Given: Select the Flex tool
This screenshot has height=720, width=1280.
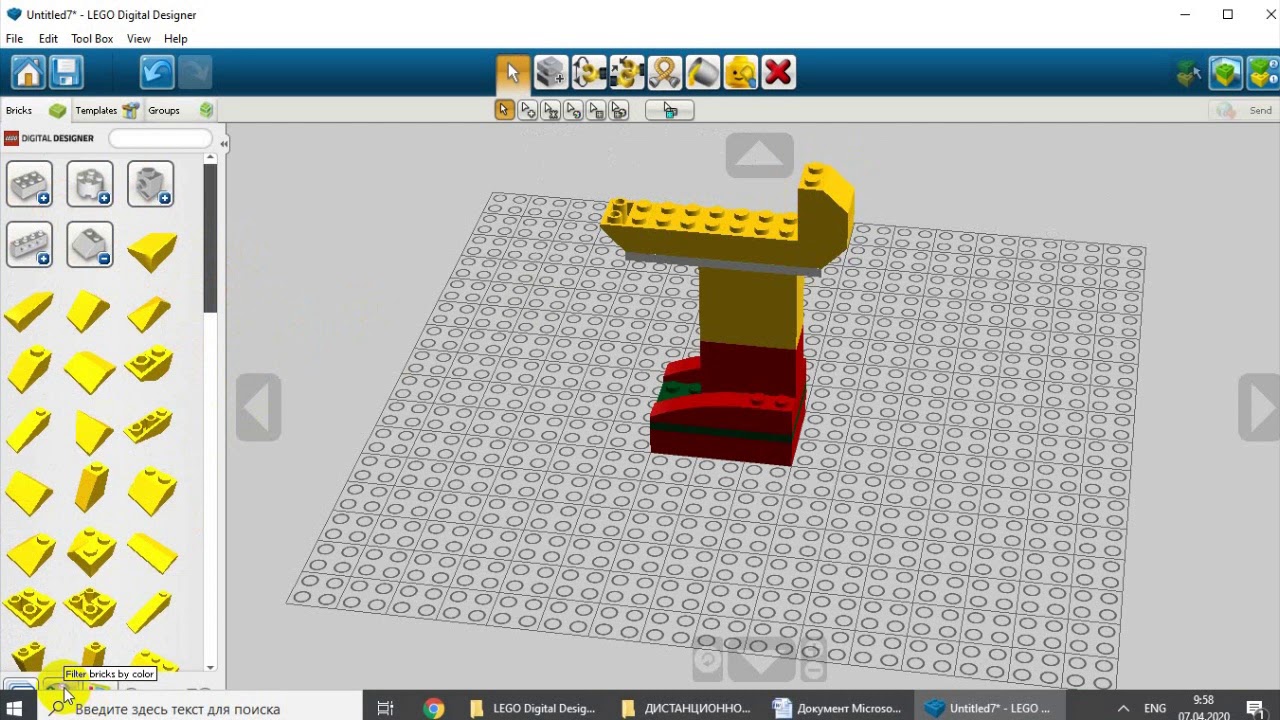Looking at the screenshot, I should click(665, 72).
